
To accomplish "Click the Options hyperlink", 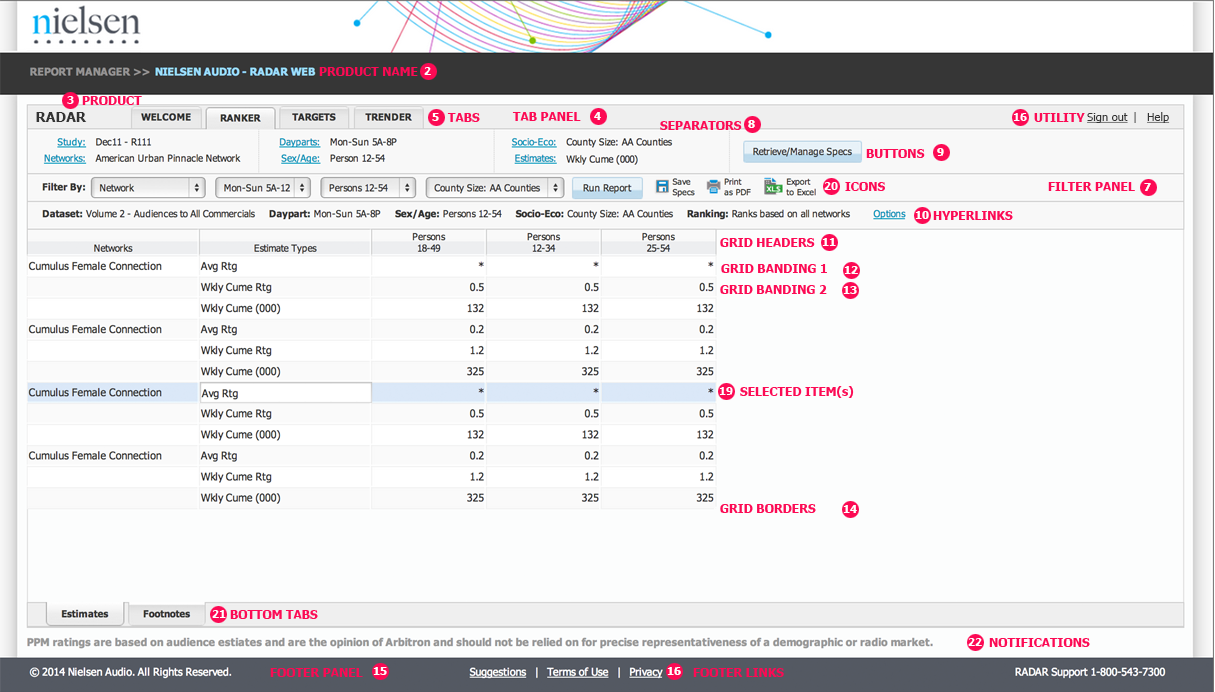I will (889, 214).
